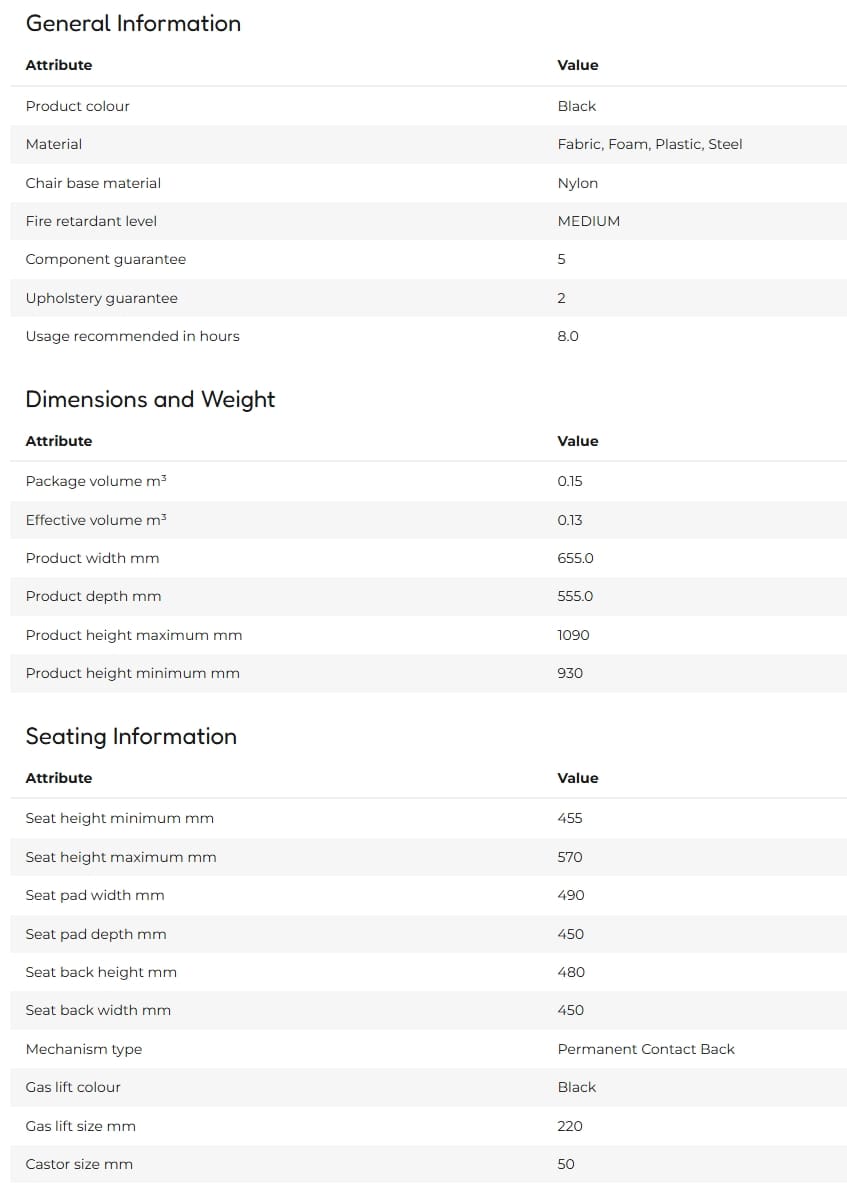Select the Component guarantee attribute
Image resolution: width=847 pixels, height=1201 pixels.
click(106, 259)
